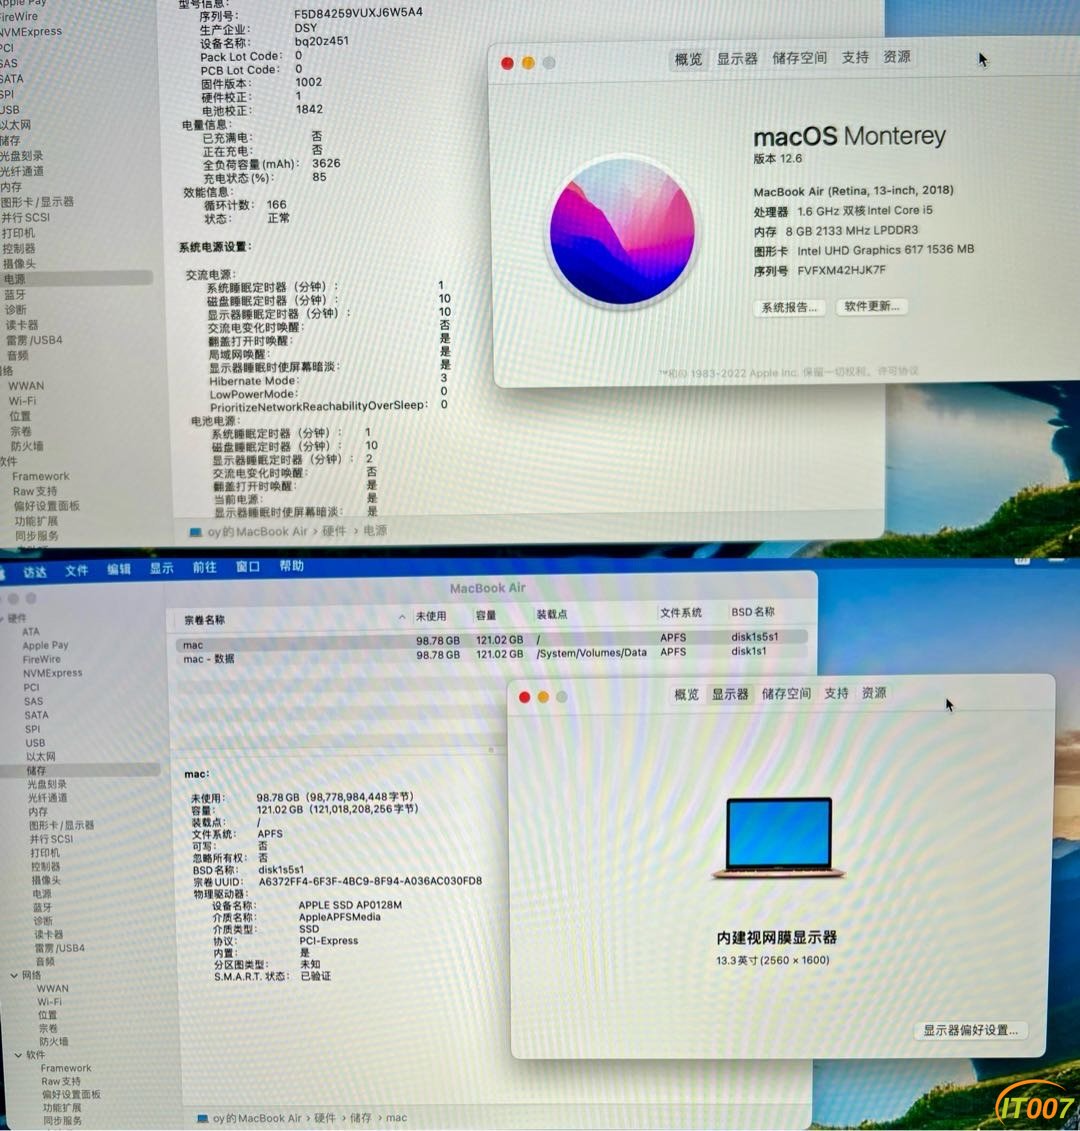The height and width of the screenshot is (1131, 1080).
Task: Select Apple Pay in the storage report sidebar
Action: point(45,646)
